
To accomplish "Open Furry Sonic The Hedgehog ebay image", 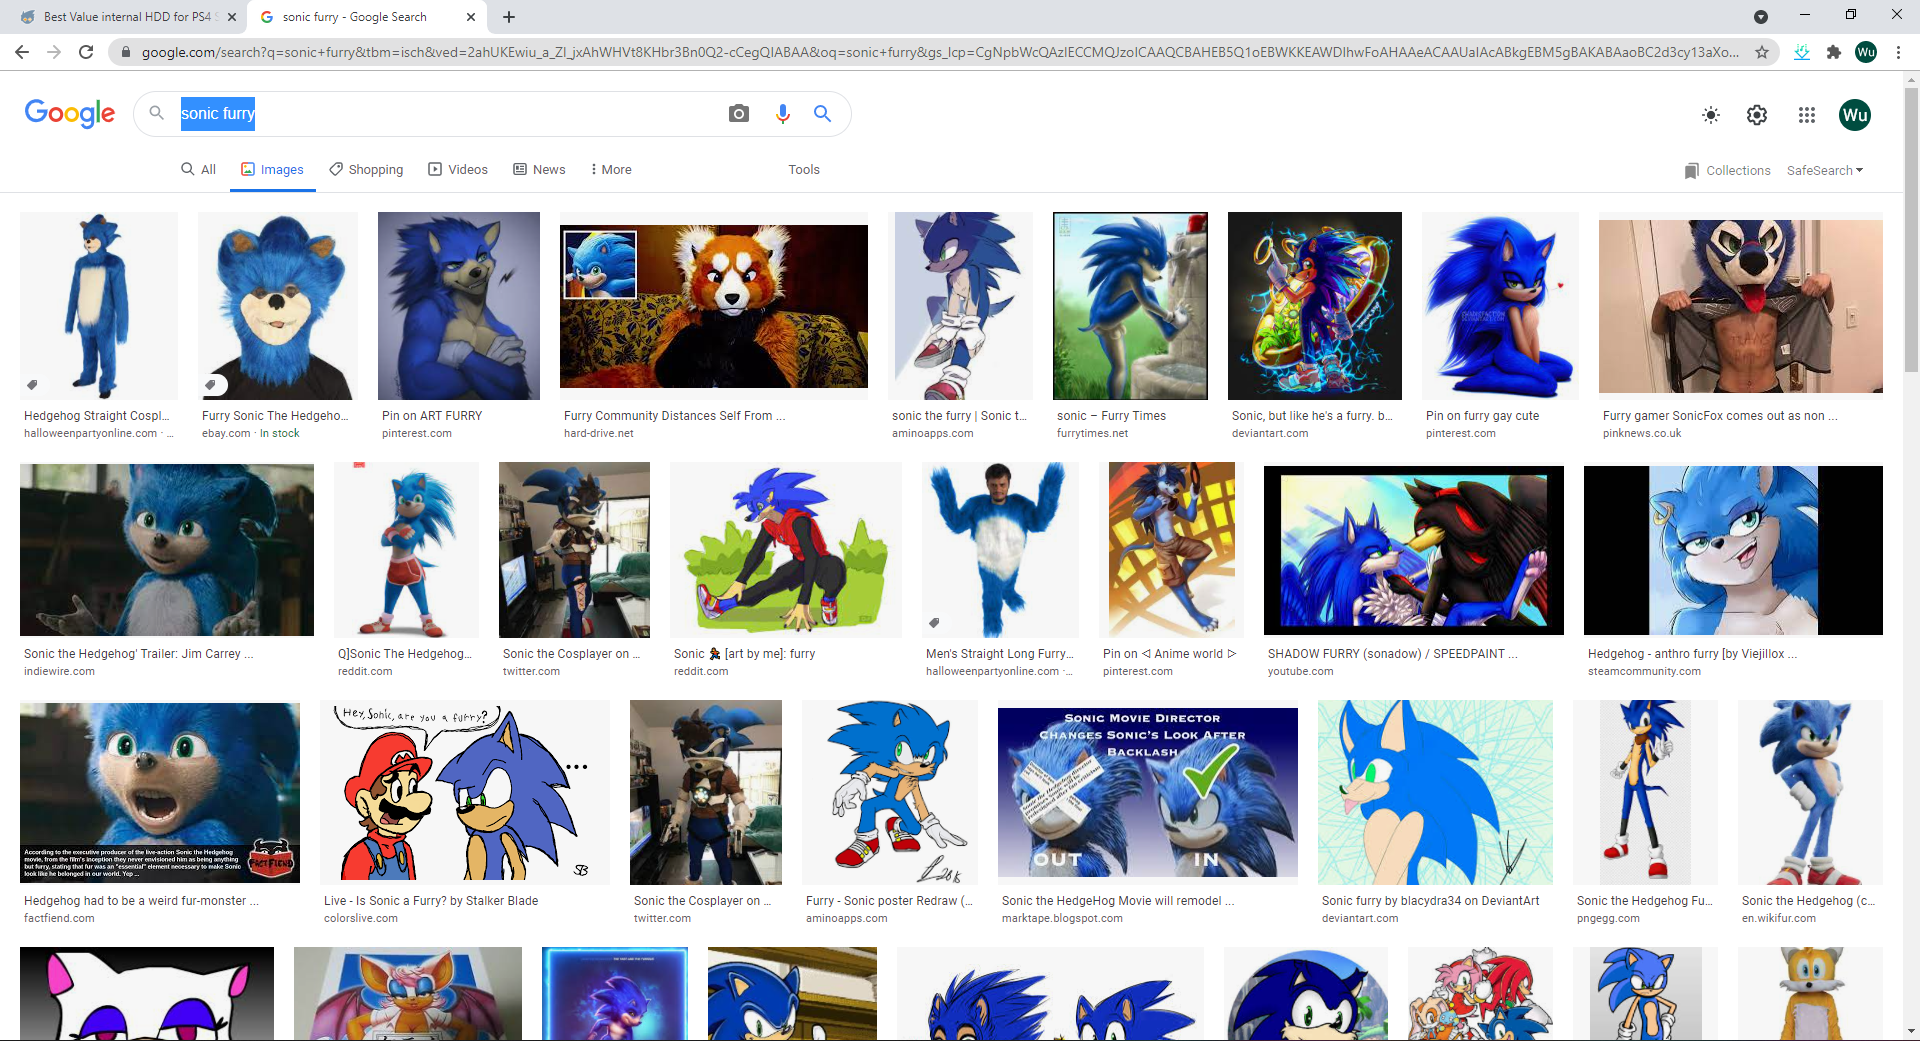I will pos(278,306).
